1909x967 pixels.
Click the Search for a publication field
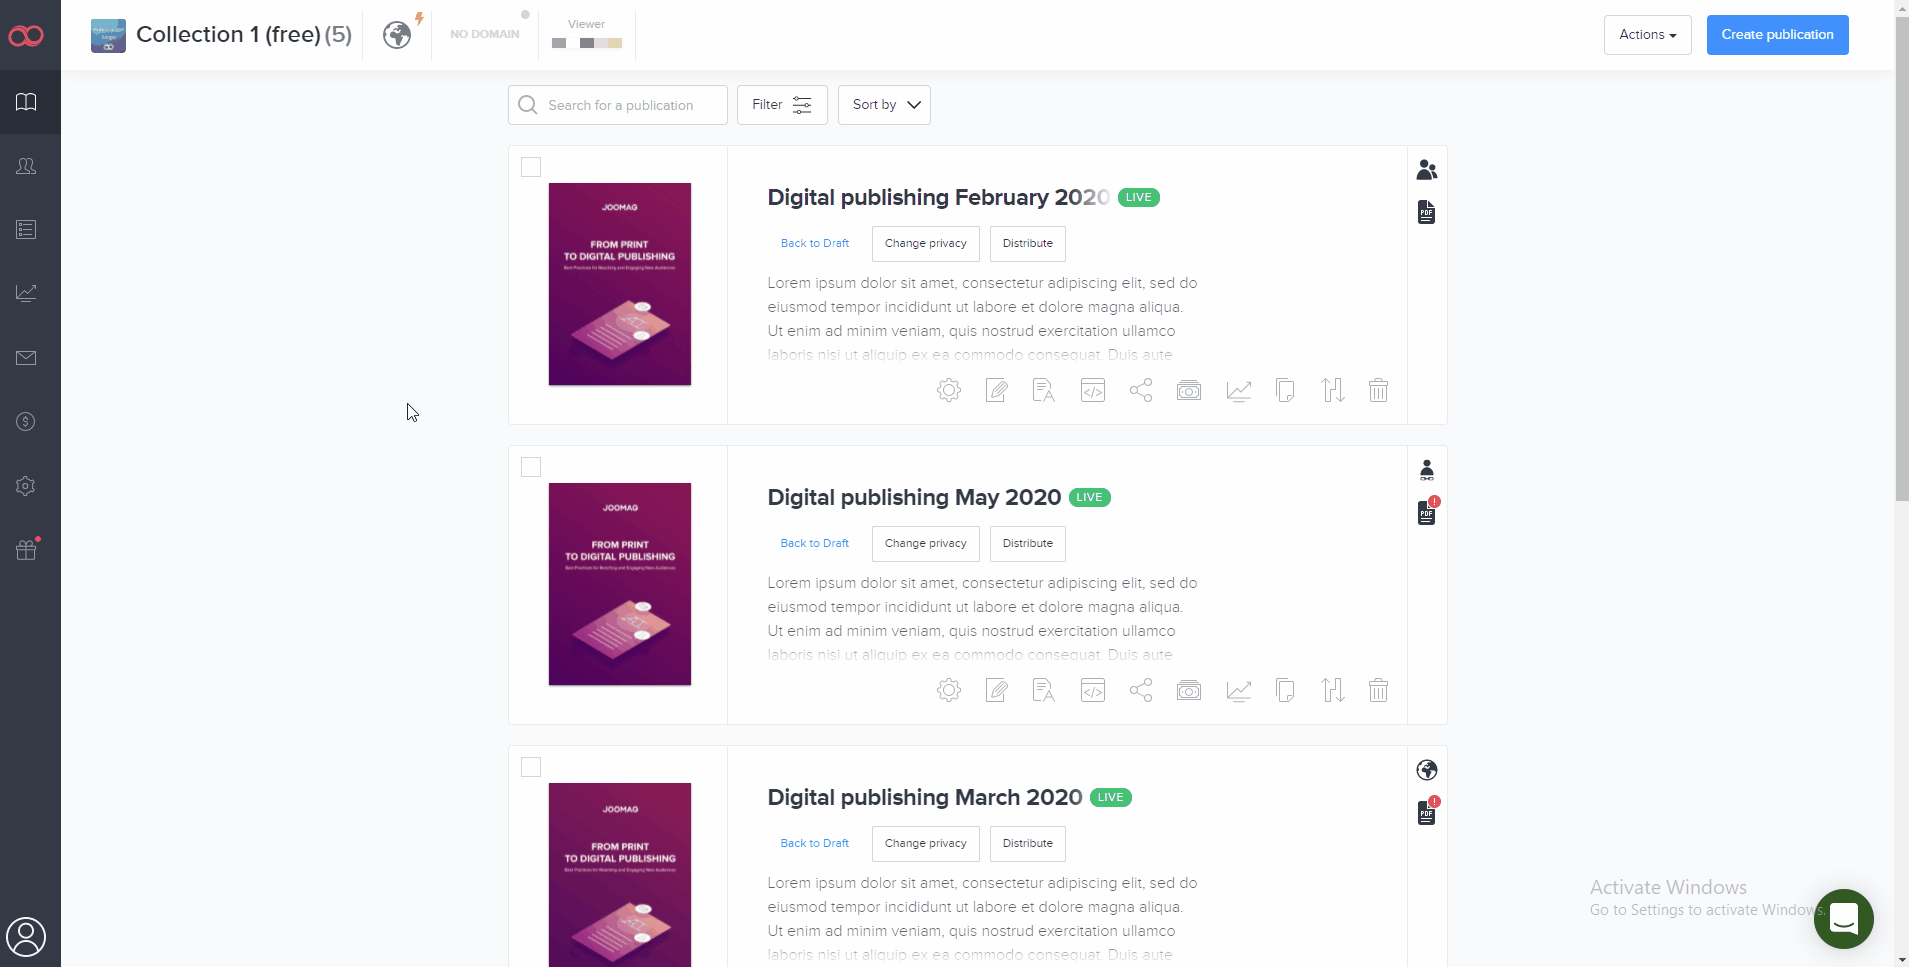coord(618,105)
